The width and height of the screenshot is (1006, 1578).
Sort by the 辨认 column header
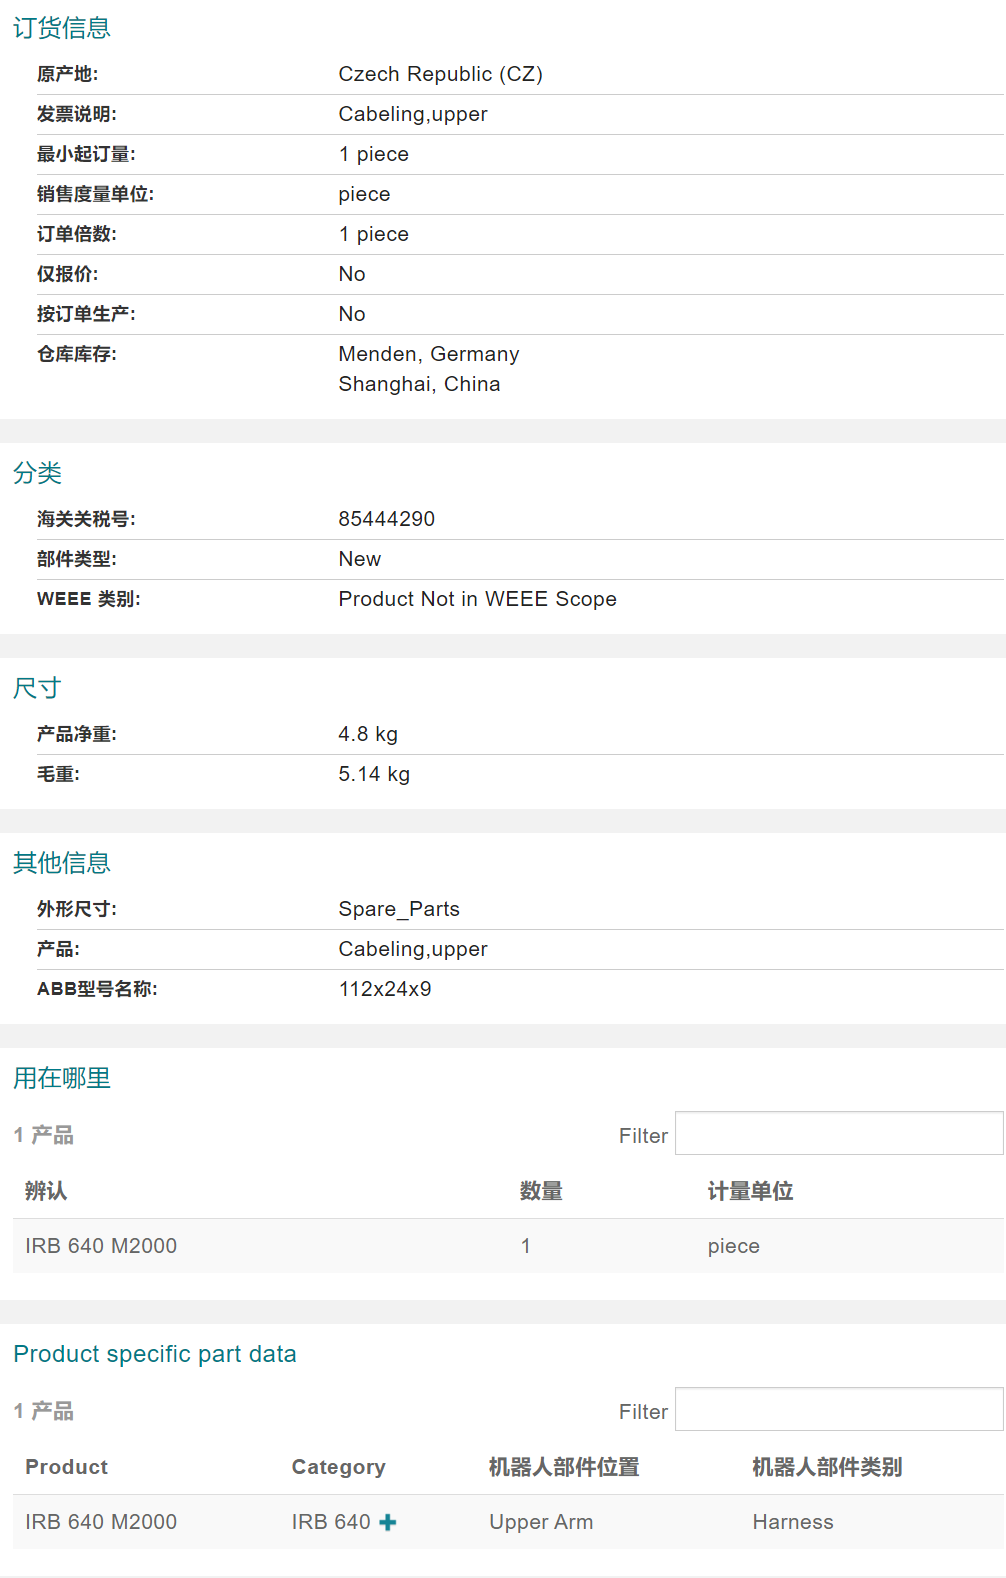[x=46, y=1191]
